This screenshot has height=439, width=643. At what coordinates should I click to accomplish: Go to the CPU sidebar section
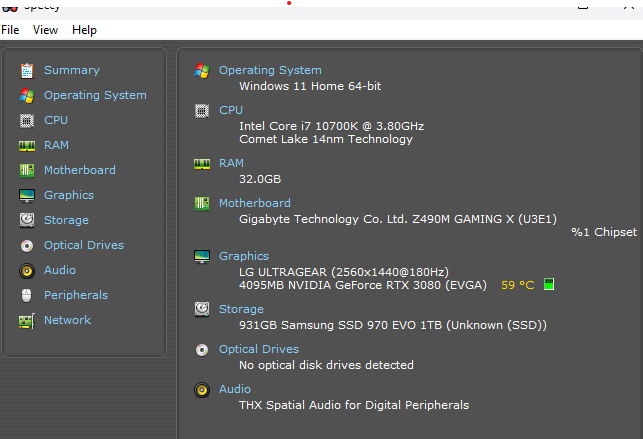(x=56, y=120)
